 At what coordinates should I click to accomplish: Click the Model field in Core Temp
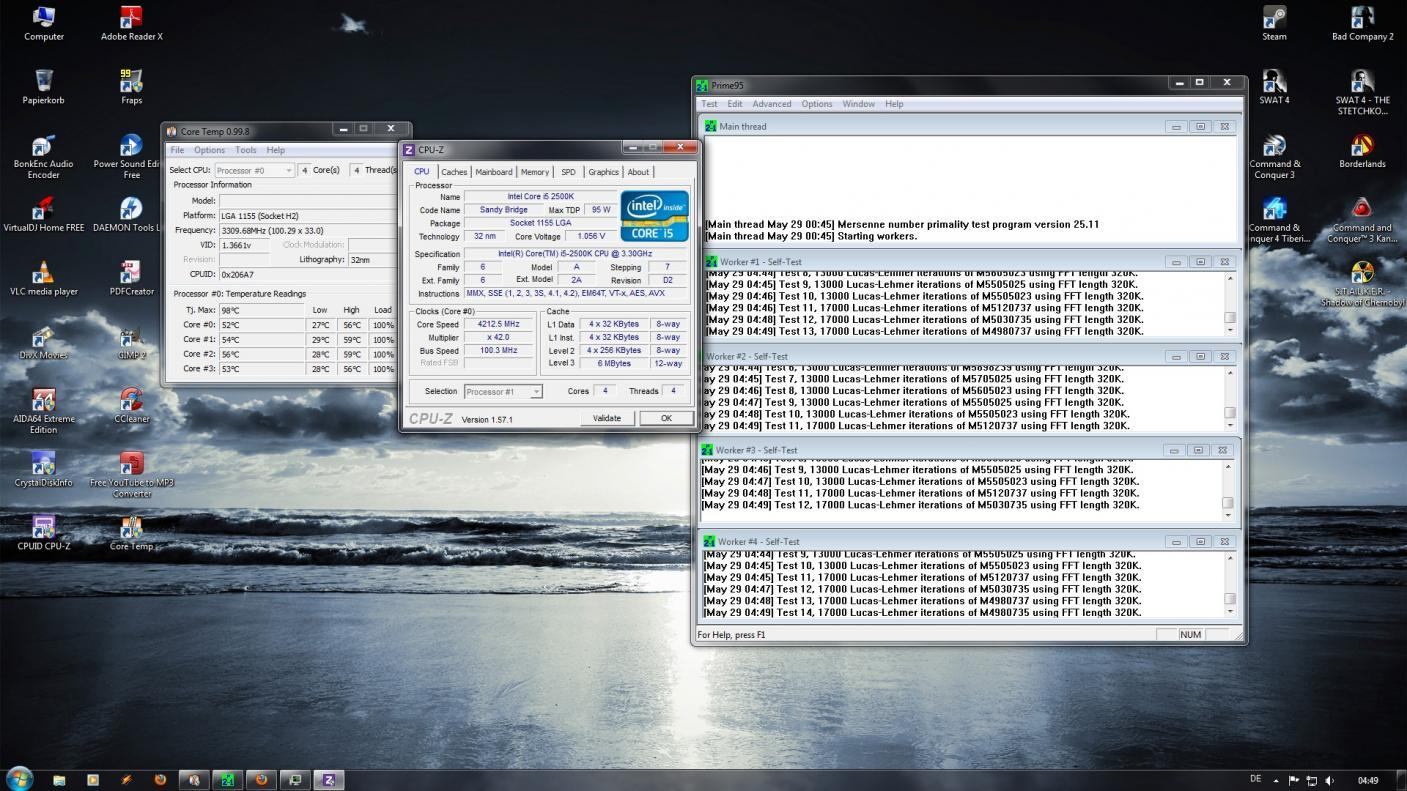click(308, 200)
